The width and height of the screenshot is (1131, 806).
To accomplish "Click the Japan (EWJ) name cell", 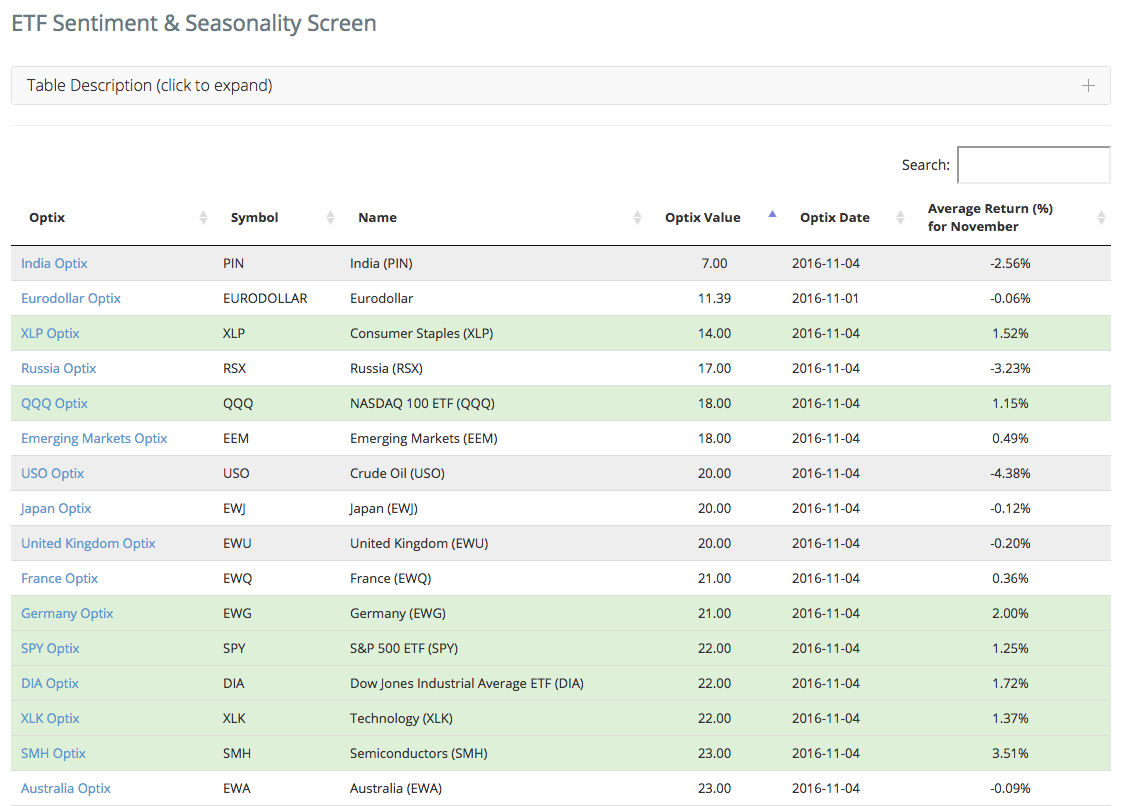I will click(x=384, y=508).
